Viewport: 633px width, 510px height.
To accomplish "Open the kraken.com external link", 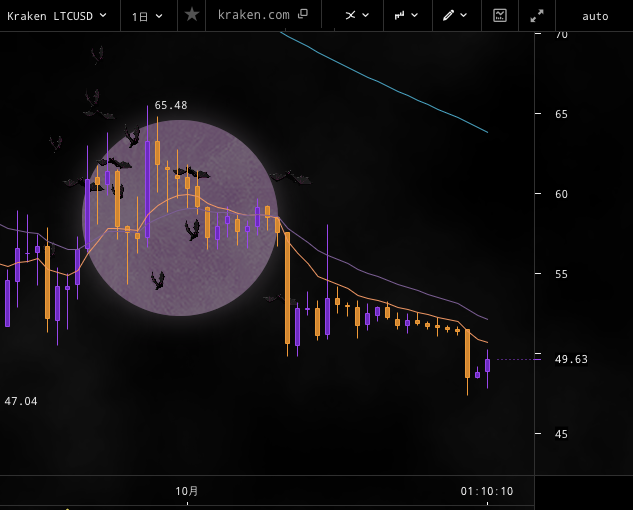I will [262, 15].
